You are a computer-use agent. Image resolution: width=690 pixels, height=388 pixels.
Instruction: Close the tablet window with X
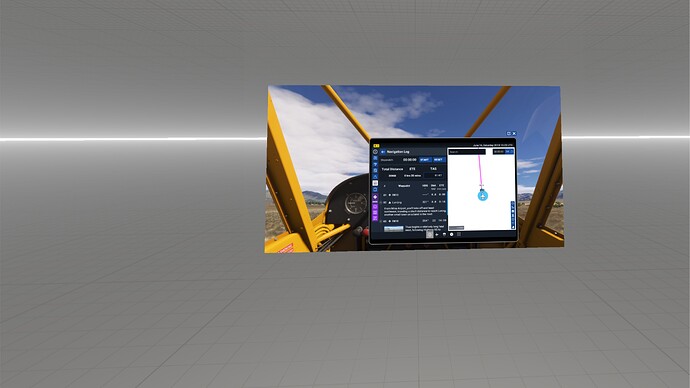pyautogui.click(x=514, y=133)
